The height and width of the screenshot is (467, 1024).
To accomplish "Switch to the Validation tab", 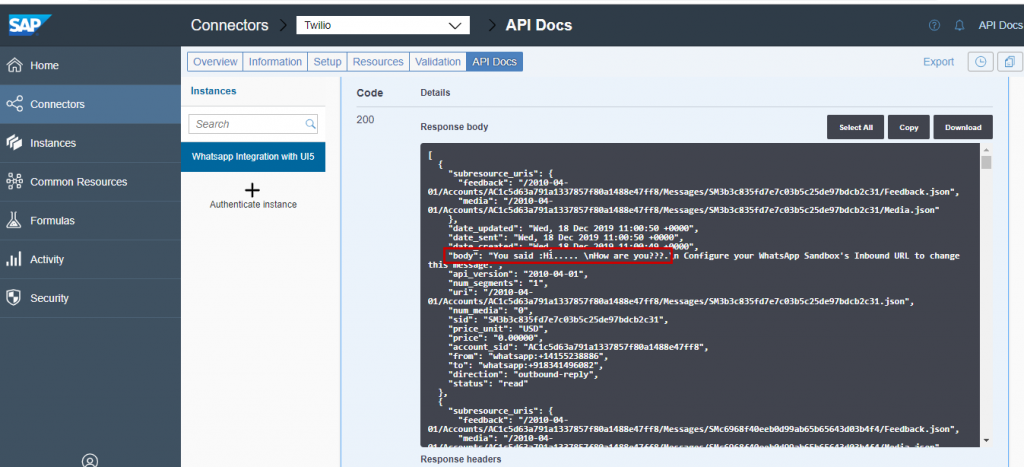I will point(438,62).
